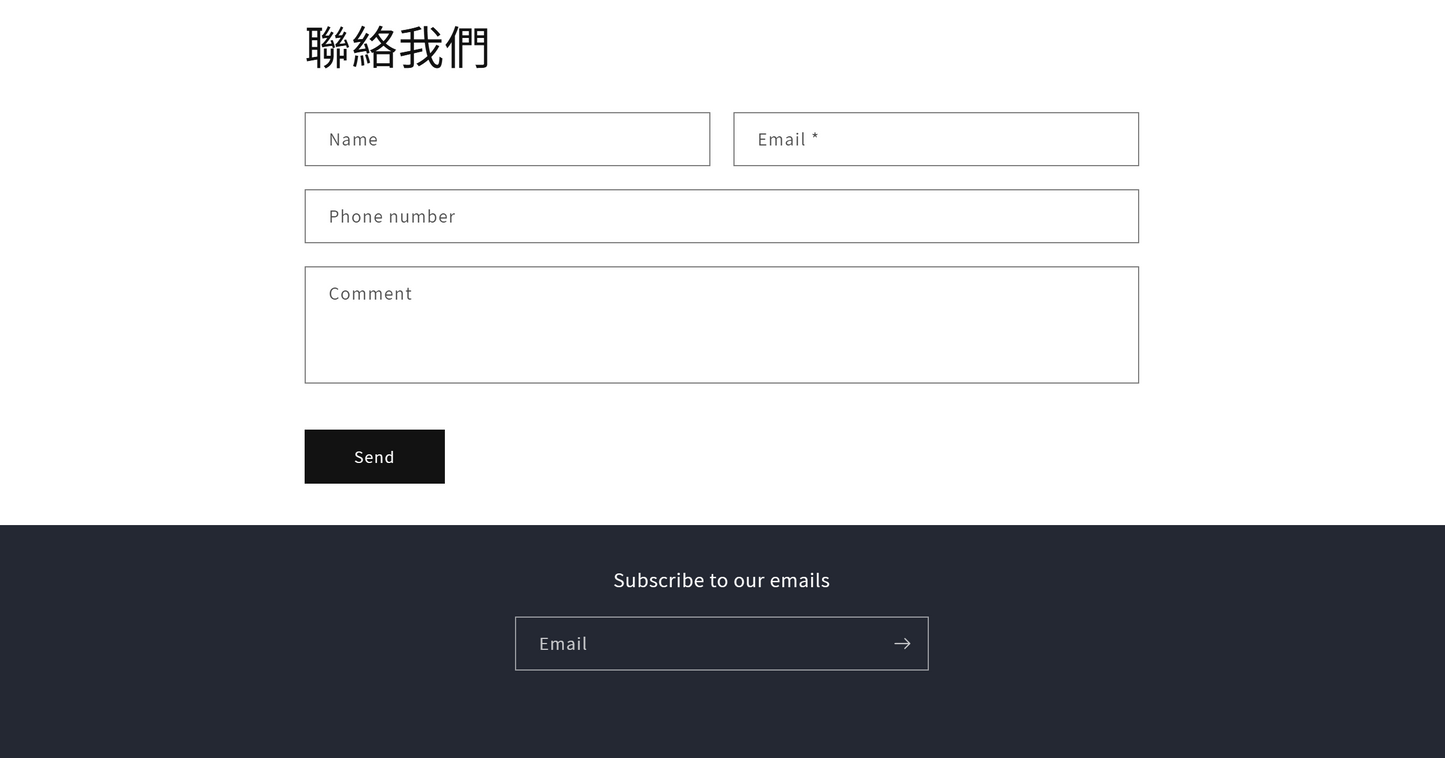
Task: Click right end of Phone number field
Action: click(1100, 216)
